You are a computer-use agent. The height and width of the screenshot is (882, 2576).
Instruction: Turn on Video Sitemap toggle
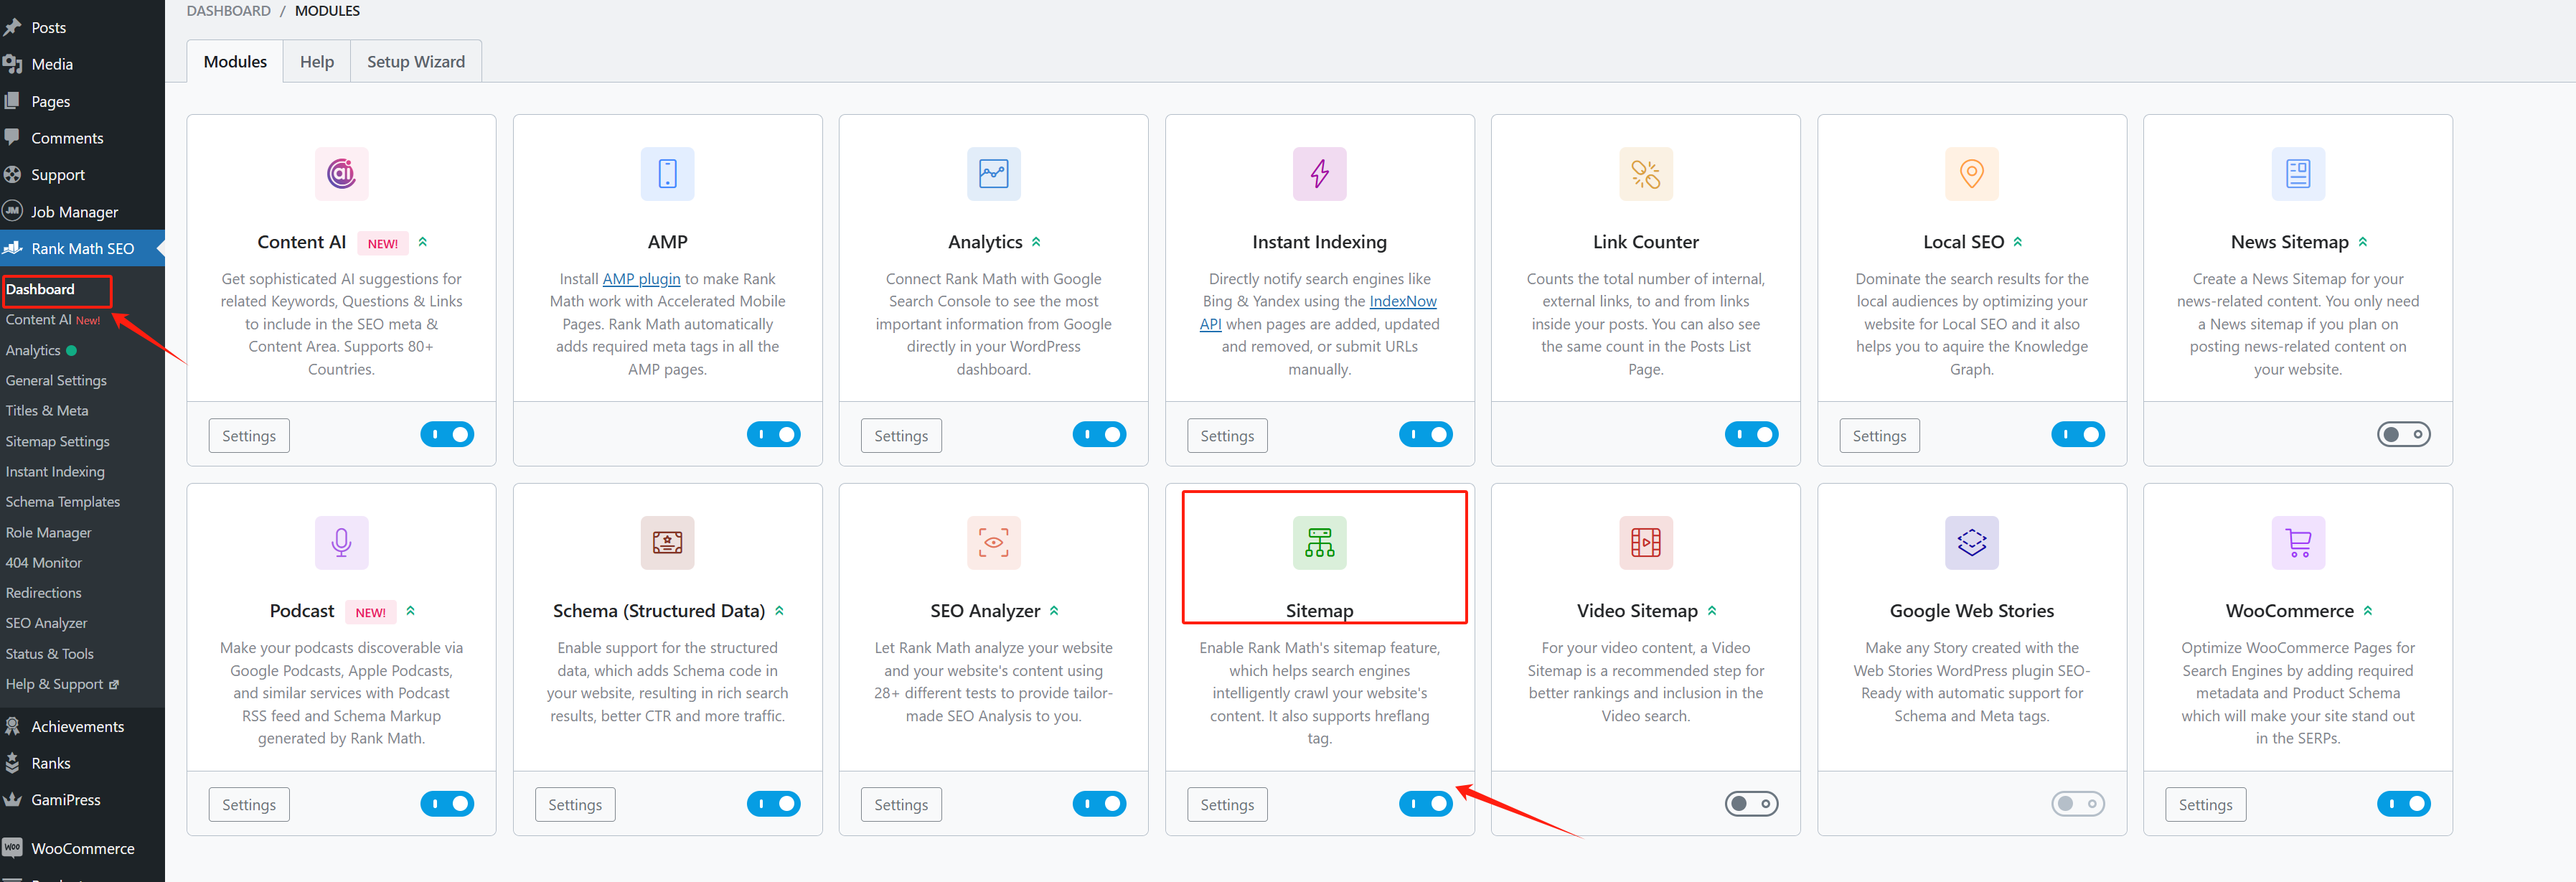pos(1751,804)
